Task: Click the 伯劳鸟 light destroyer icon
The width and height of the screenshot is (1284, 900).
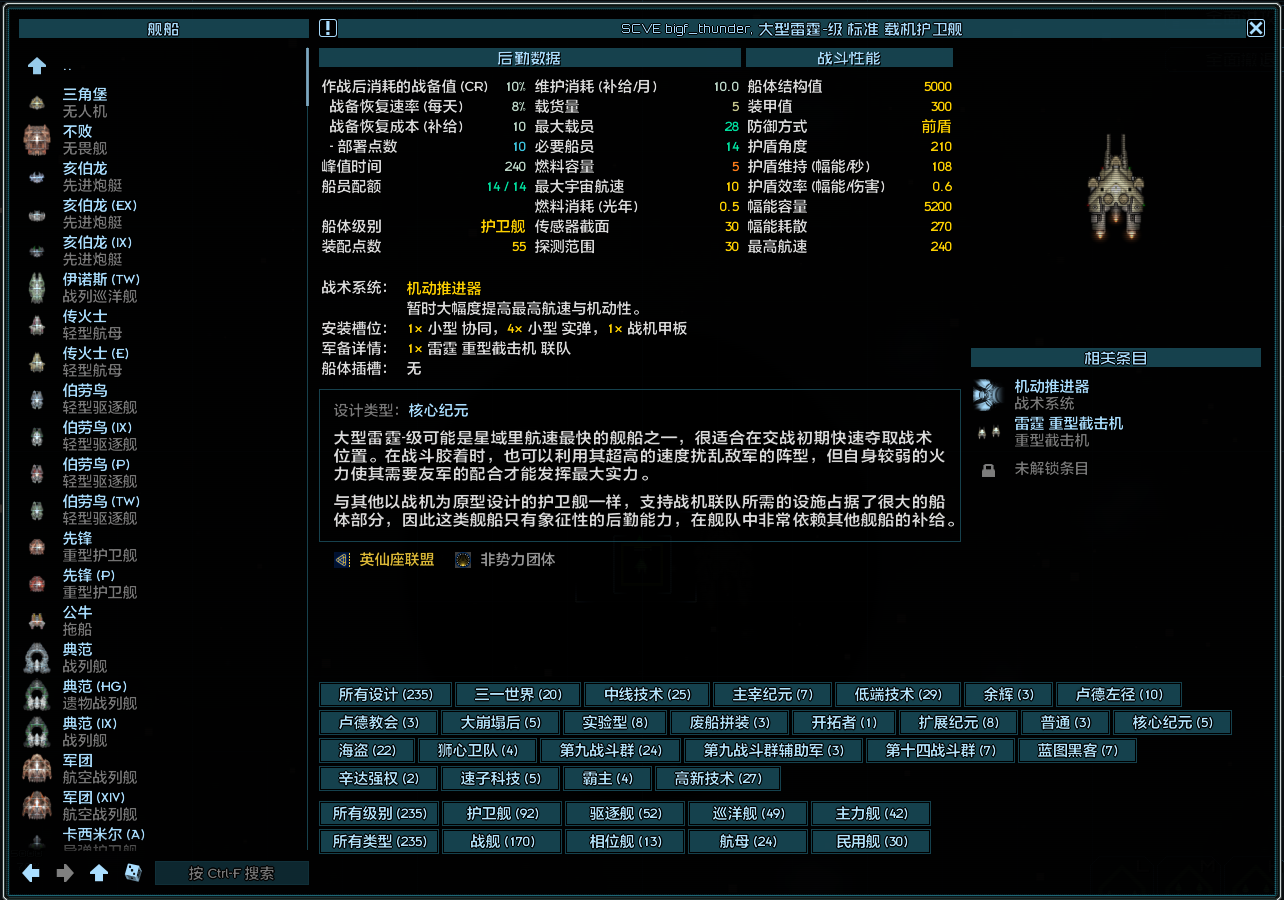Action: 37,399
